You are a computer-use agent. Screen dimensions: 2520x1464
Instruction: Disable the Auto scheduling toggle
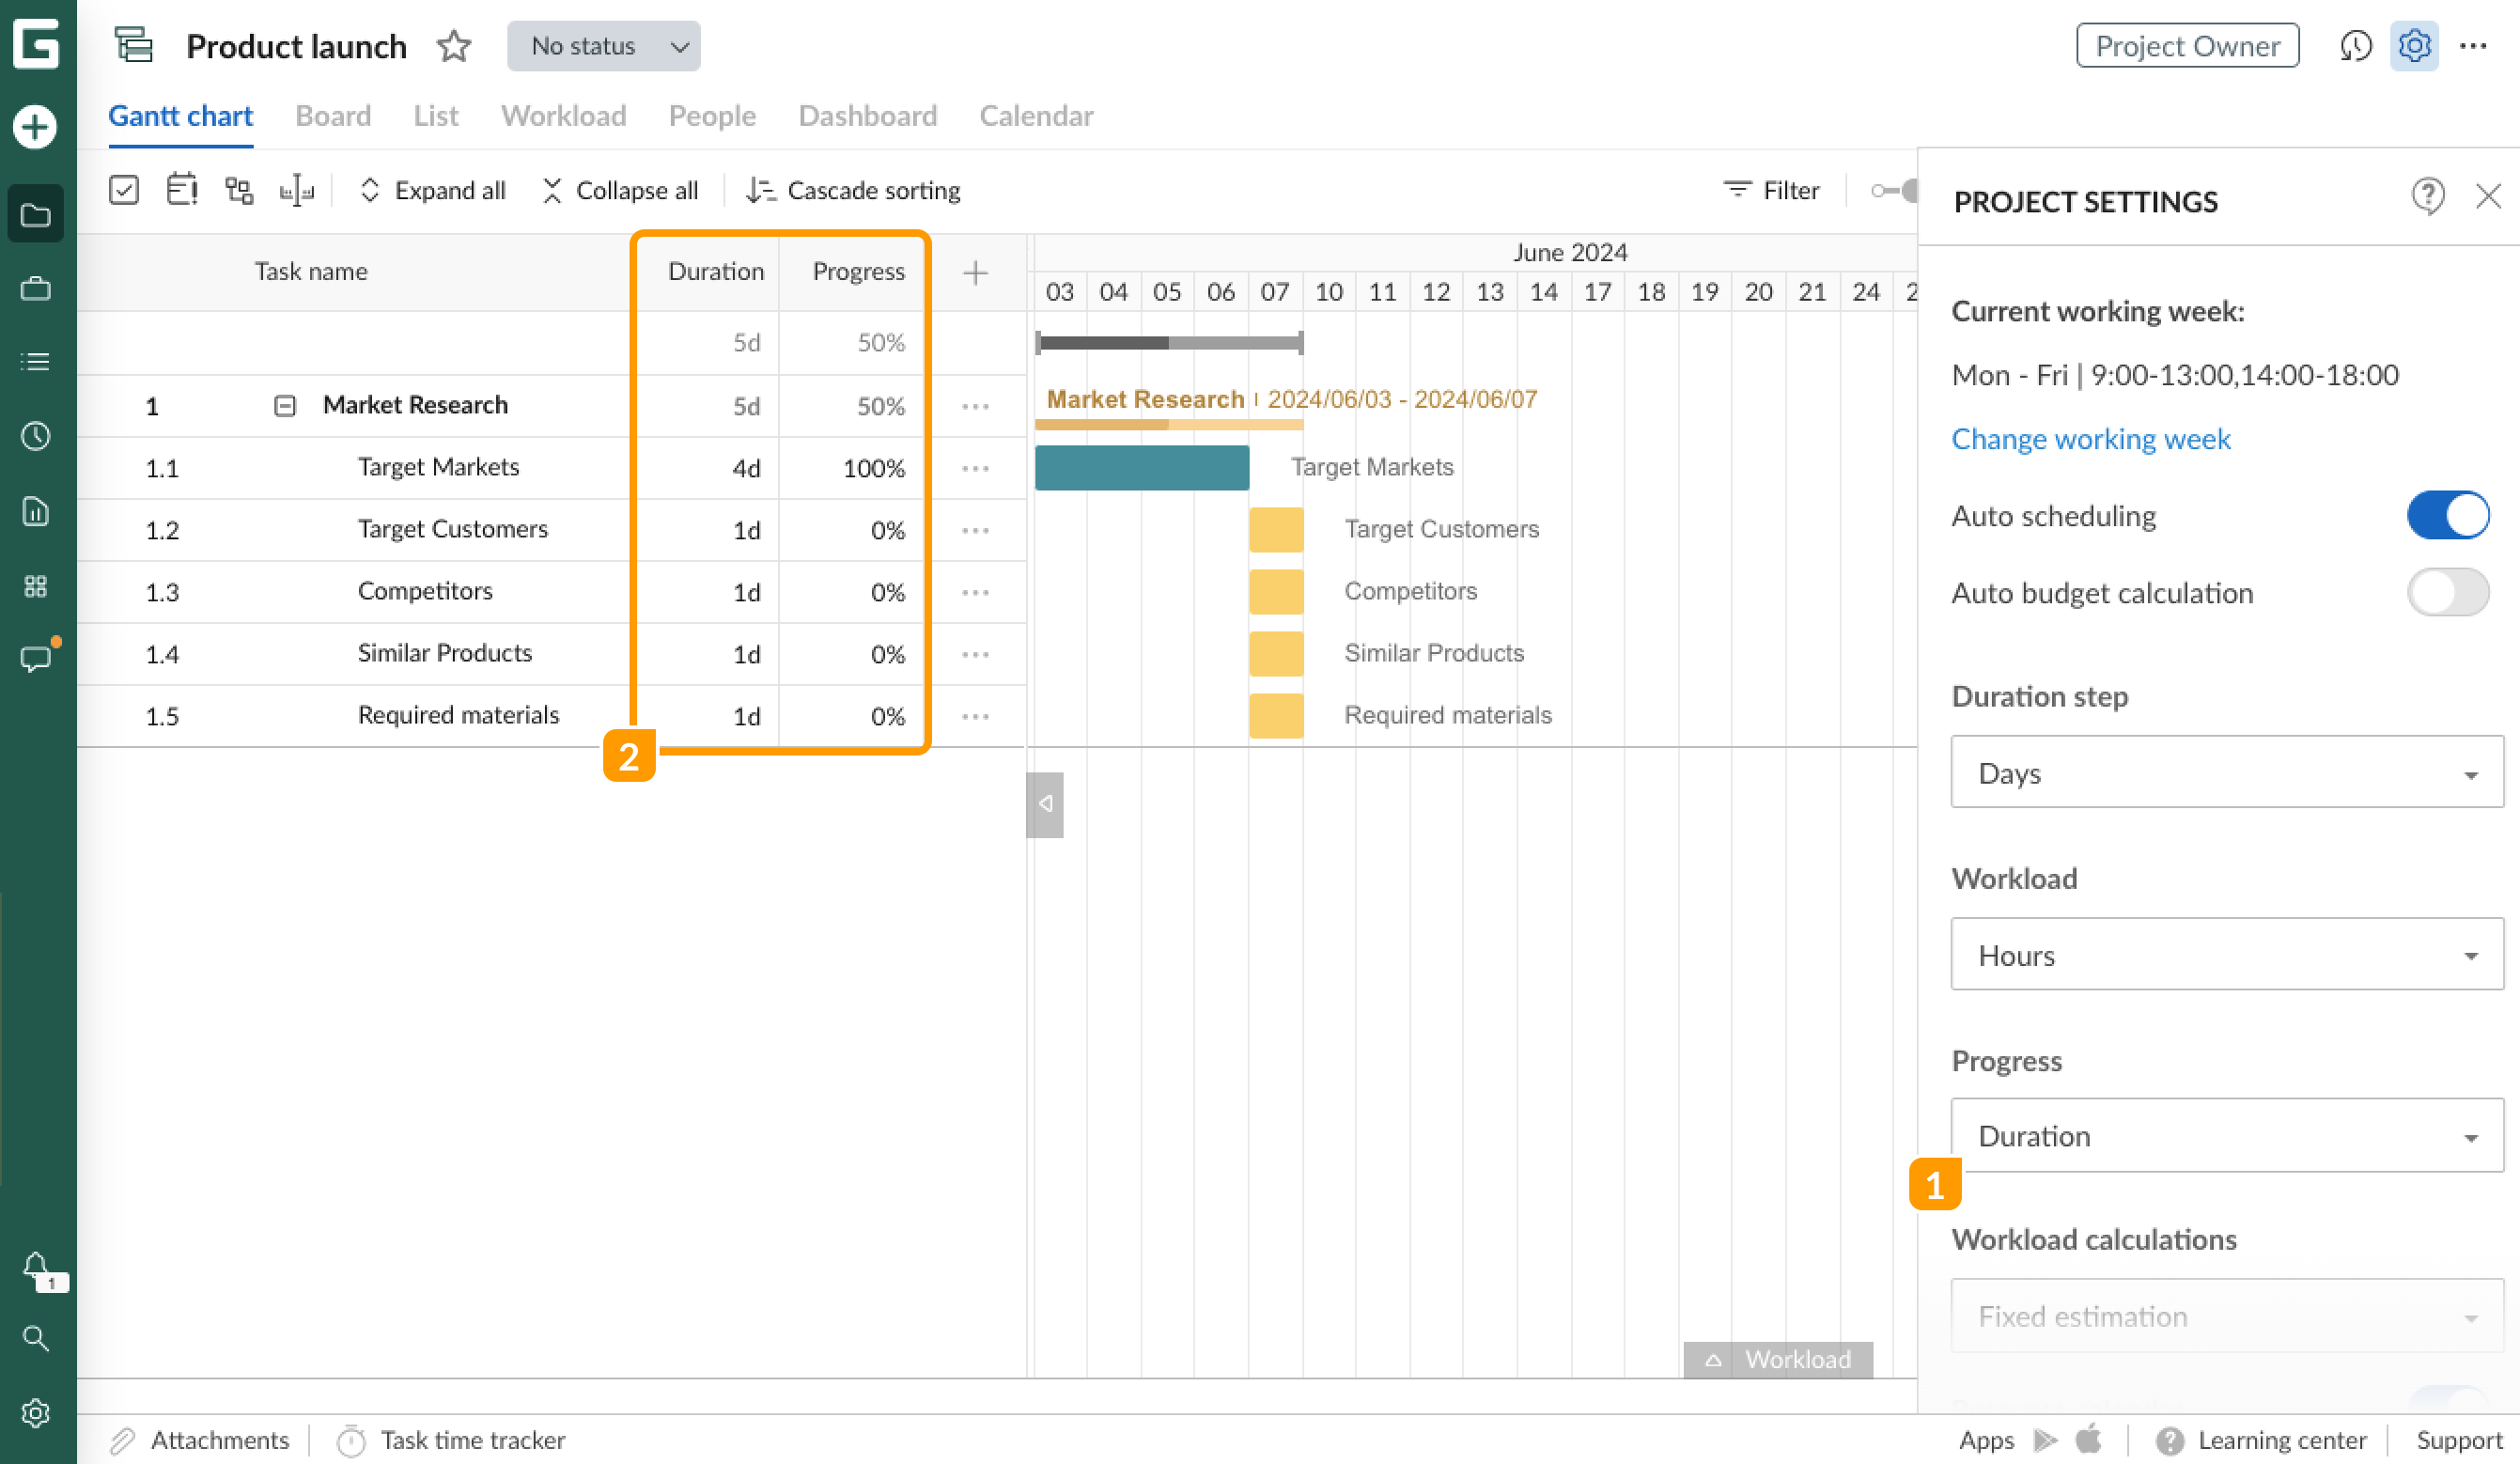[x=2447, y=515]
